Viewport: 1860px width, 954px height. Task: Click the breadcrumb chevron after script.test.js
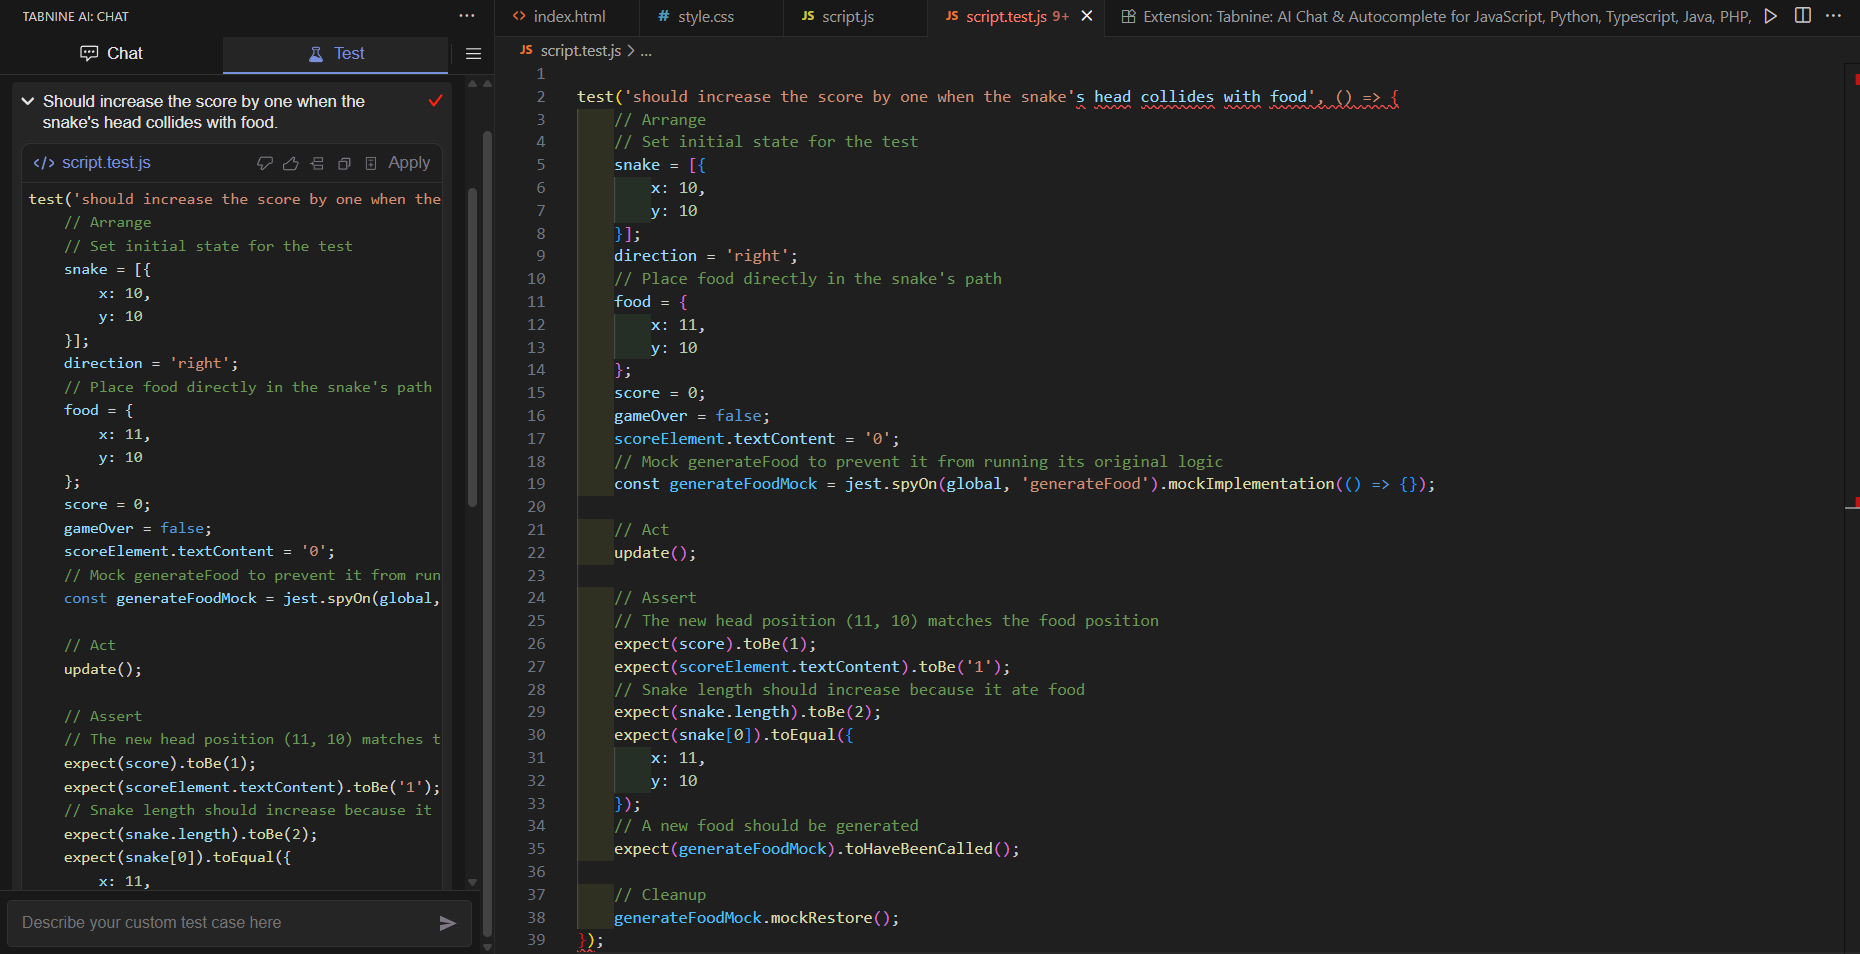tap(631, 51)
